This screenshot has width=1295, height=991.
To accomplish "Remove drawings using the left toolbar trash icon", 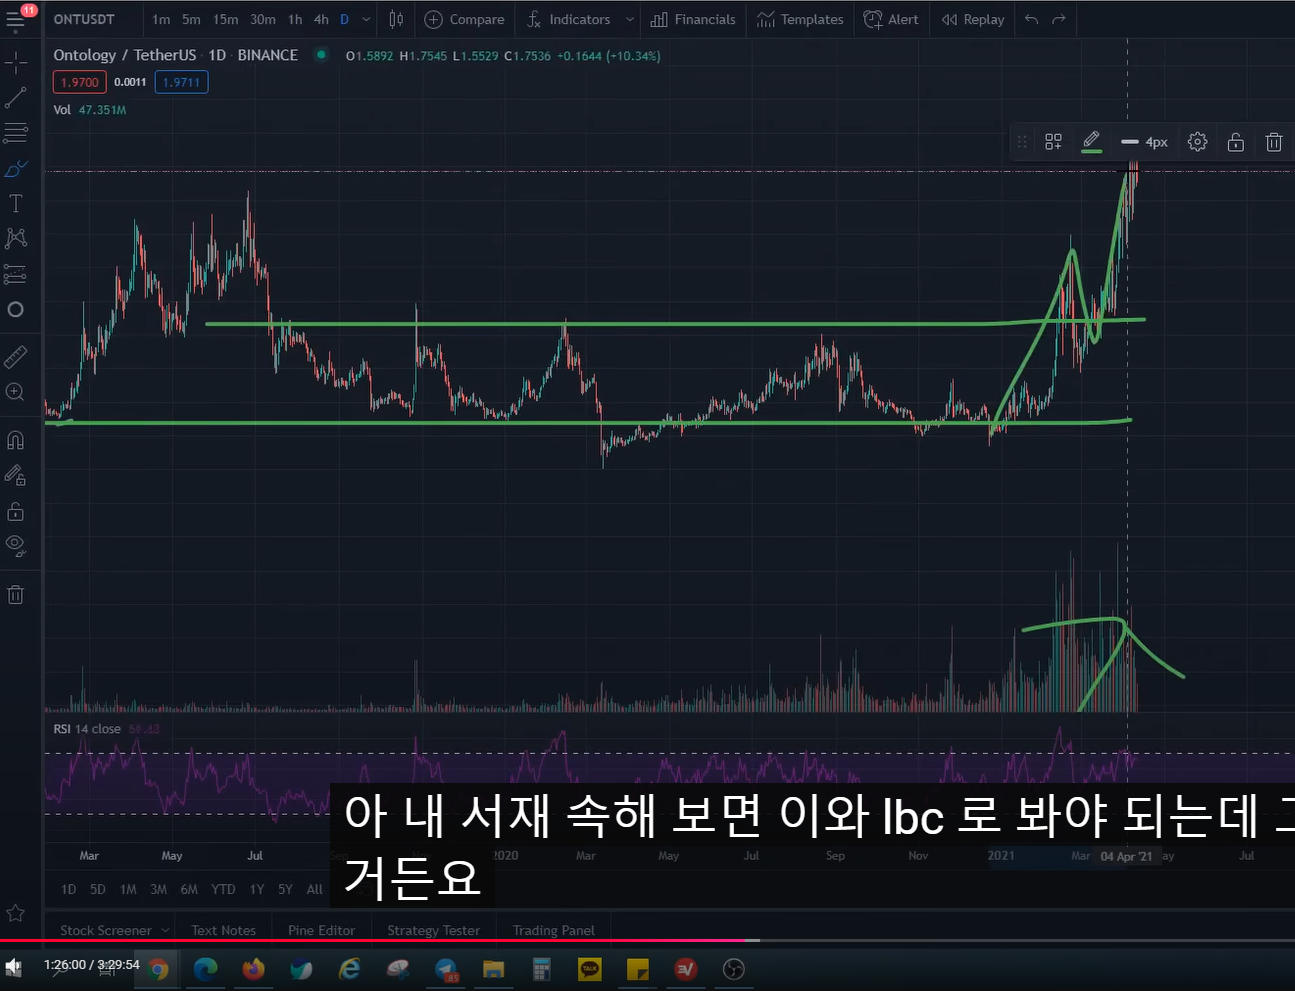I will [16, 595].
